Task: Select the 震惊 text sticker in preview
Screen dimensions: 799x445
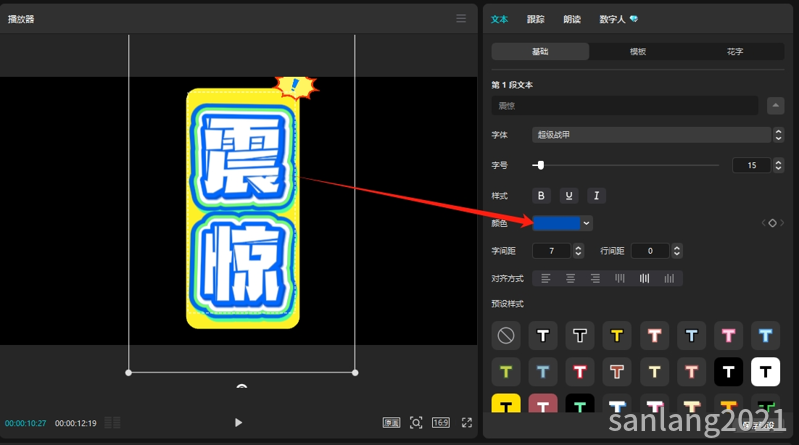Action: pyautogui.click(x=243, y=209)
